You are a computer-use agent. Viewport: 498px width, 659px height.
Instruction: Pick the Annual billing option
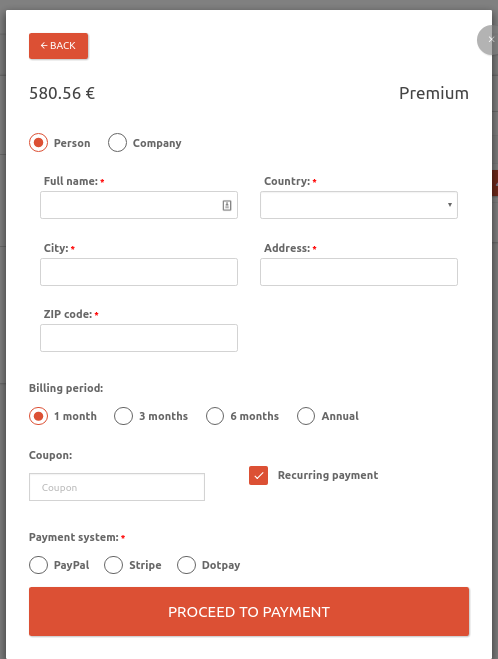(306, 416)
